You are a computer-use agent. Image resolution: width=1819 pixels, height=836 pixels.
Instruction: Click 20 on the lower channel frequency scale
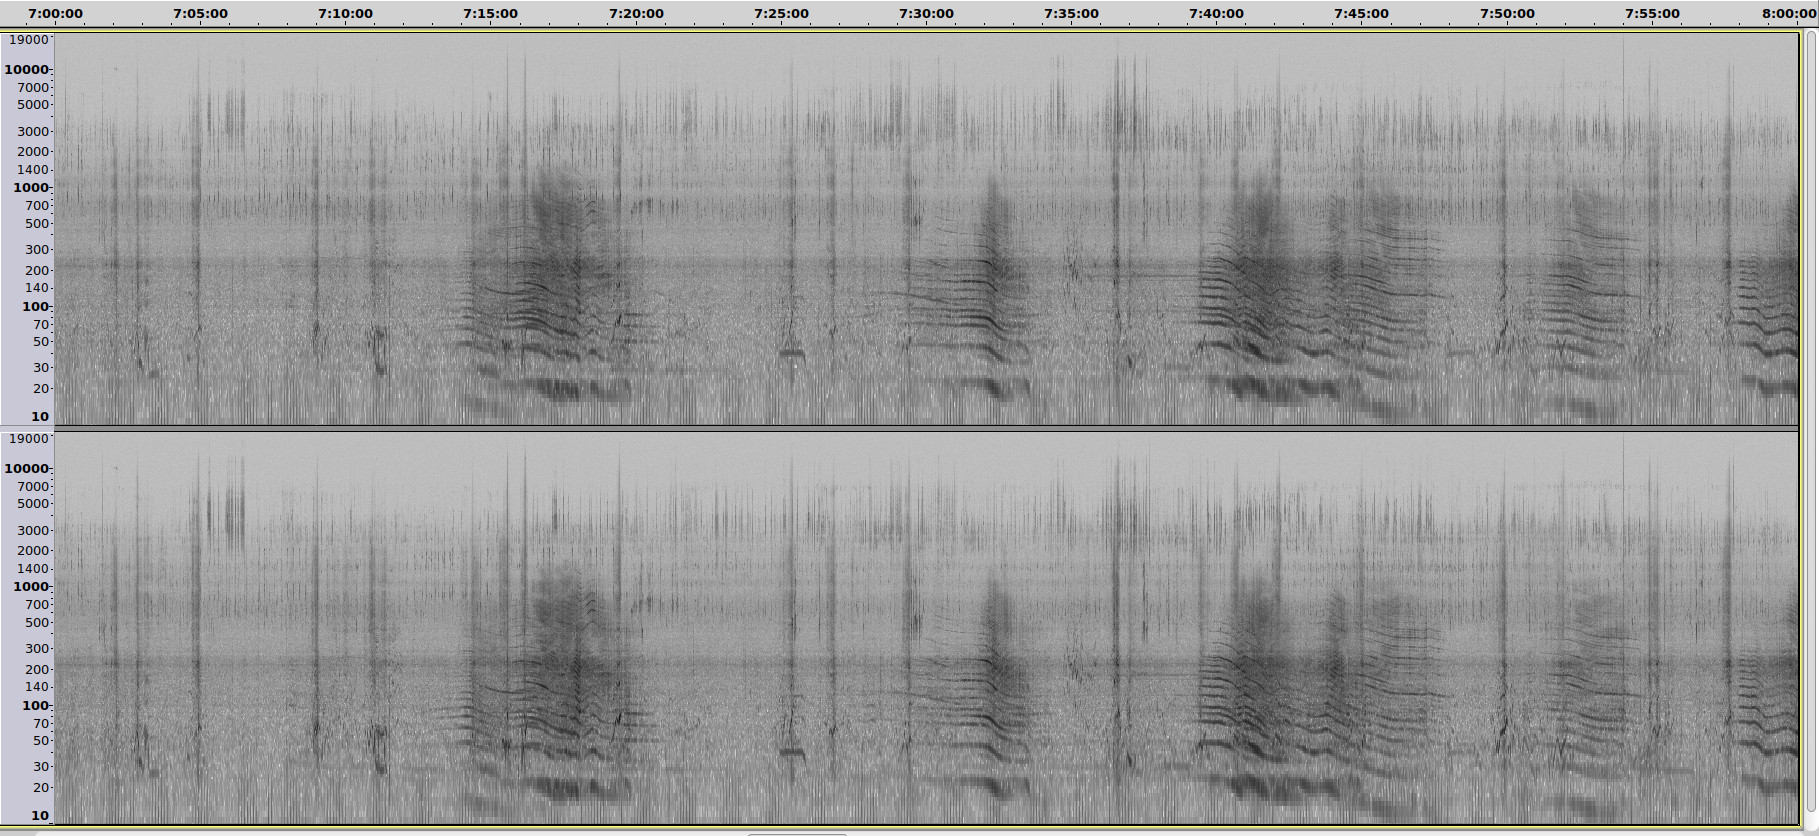[x=40, y=788]
